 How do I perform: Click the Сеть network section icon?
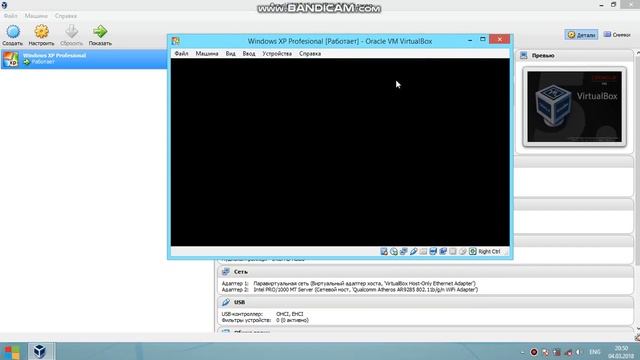pos(226,271)
